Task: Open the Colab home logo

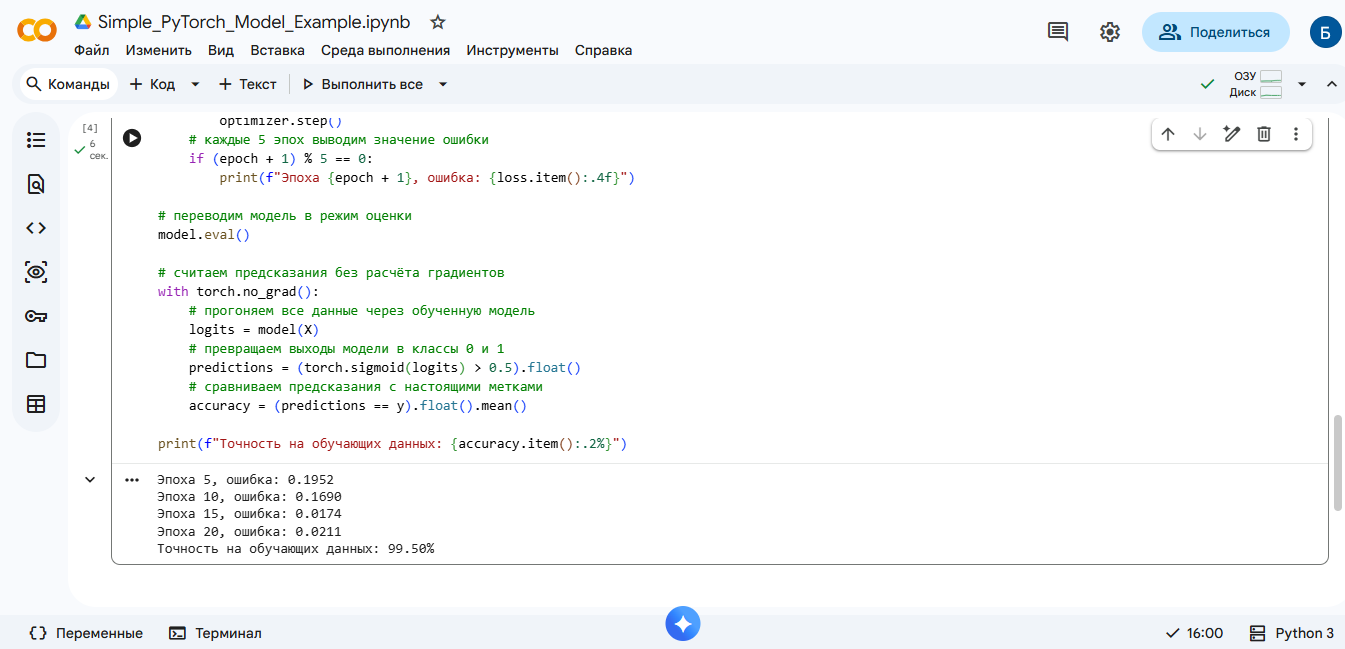Action: tap(37, 32)
